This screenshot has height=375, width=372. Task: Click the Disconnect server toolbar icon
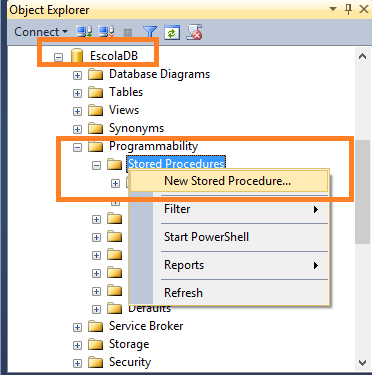pos(106,32)
